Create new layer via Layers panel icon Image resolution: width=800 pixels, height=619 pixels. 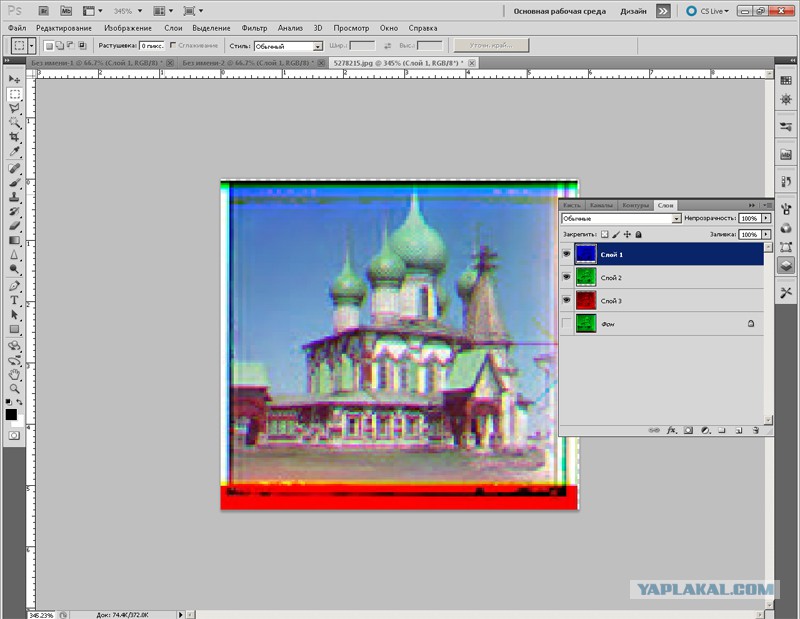click(x=738, y=430)
